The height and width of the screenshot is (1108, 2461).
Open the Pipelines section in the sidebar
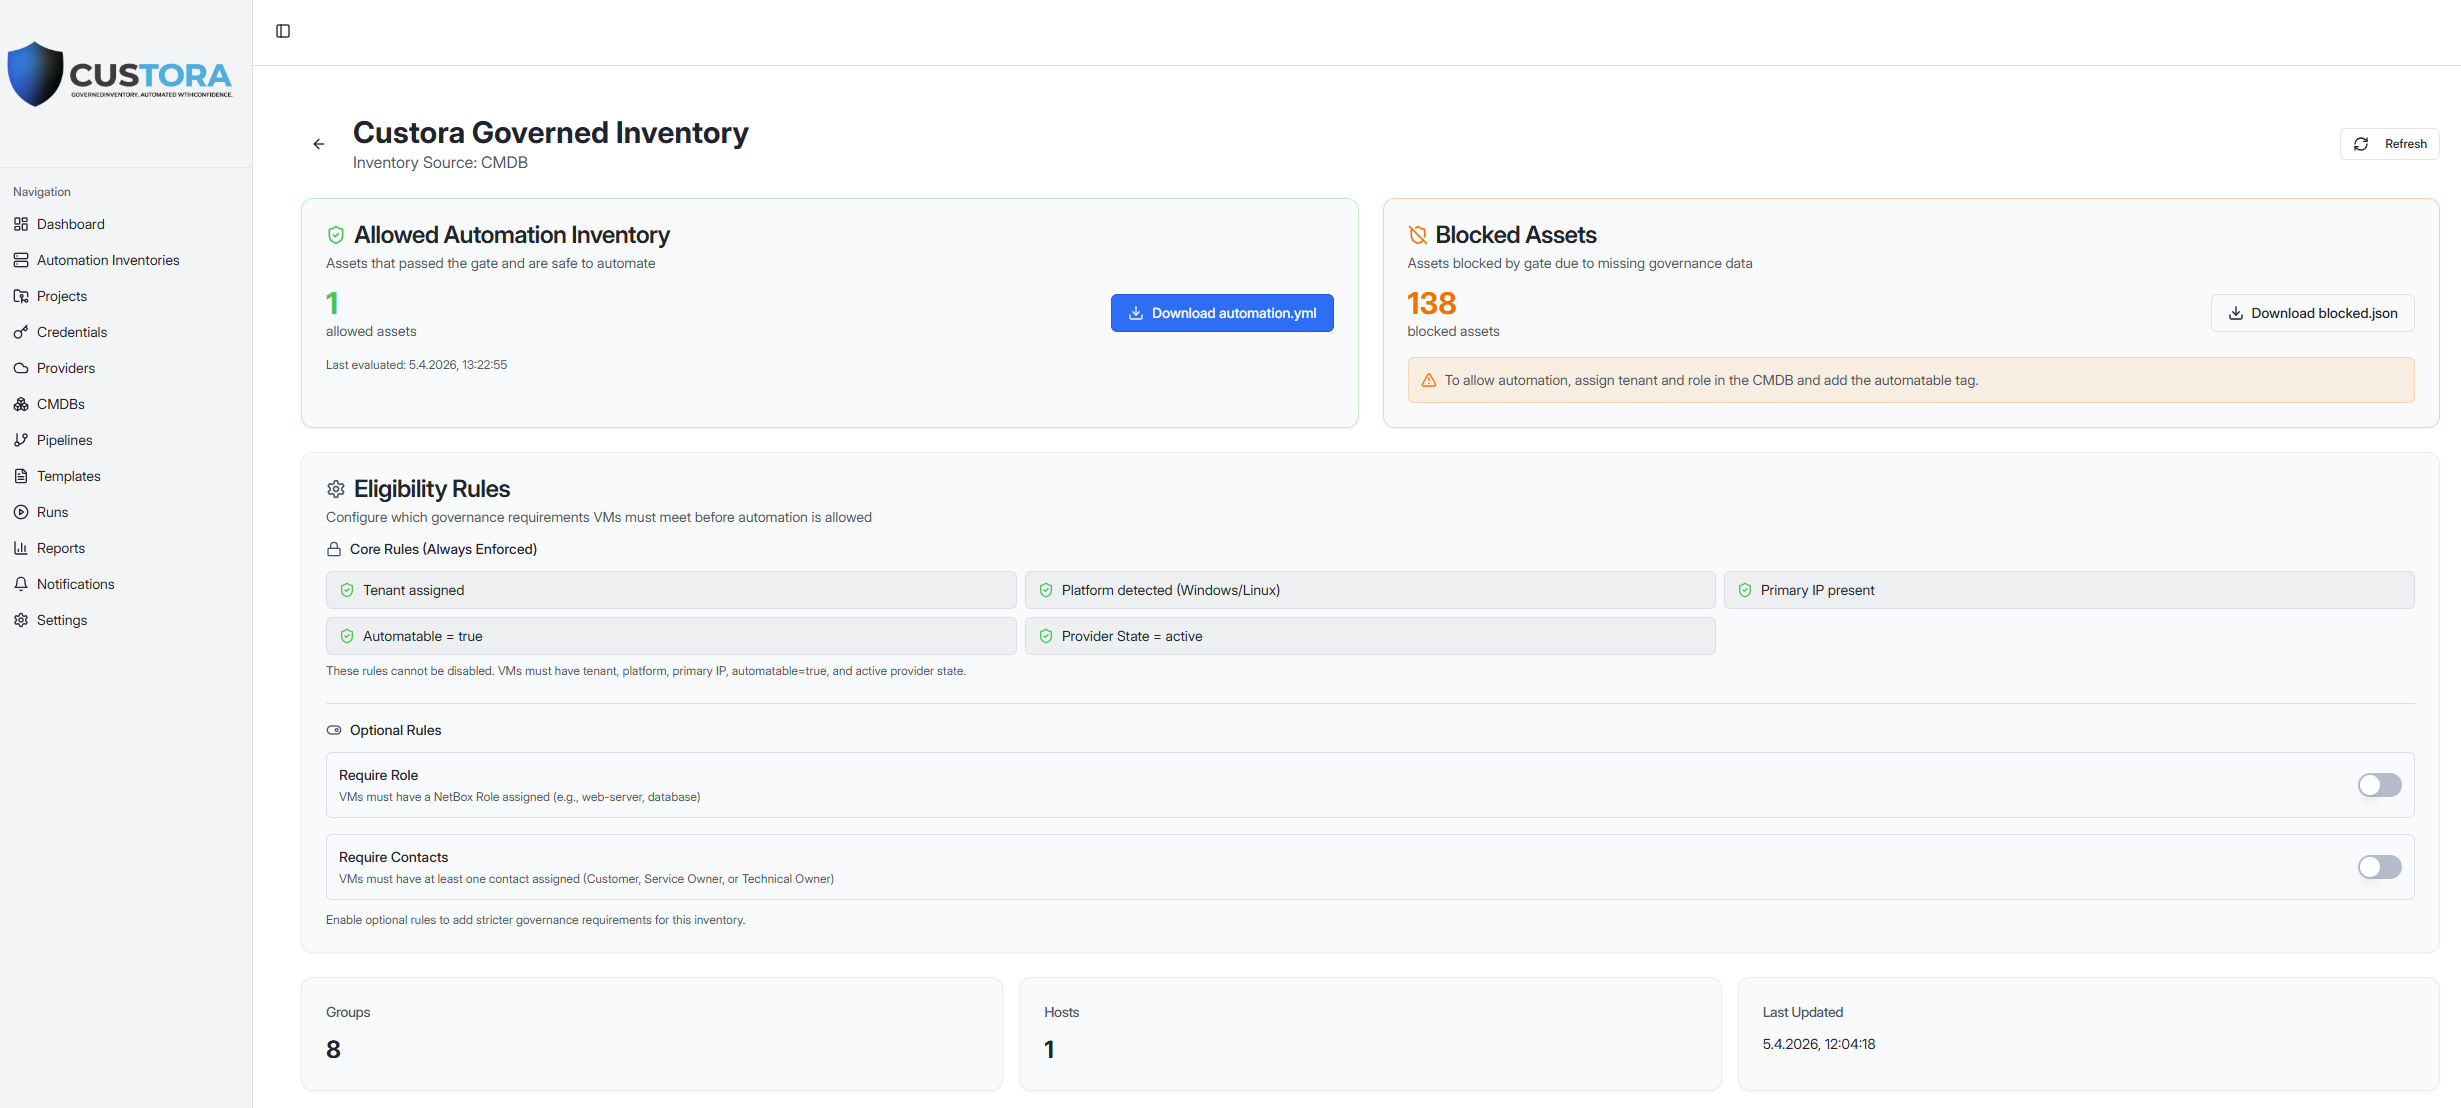pyautogui.click(x=63, y=439)
